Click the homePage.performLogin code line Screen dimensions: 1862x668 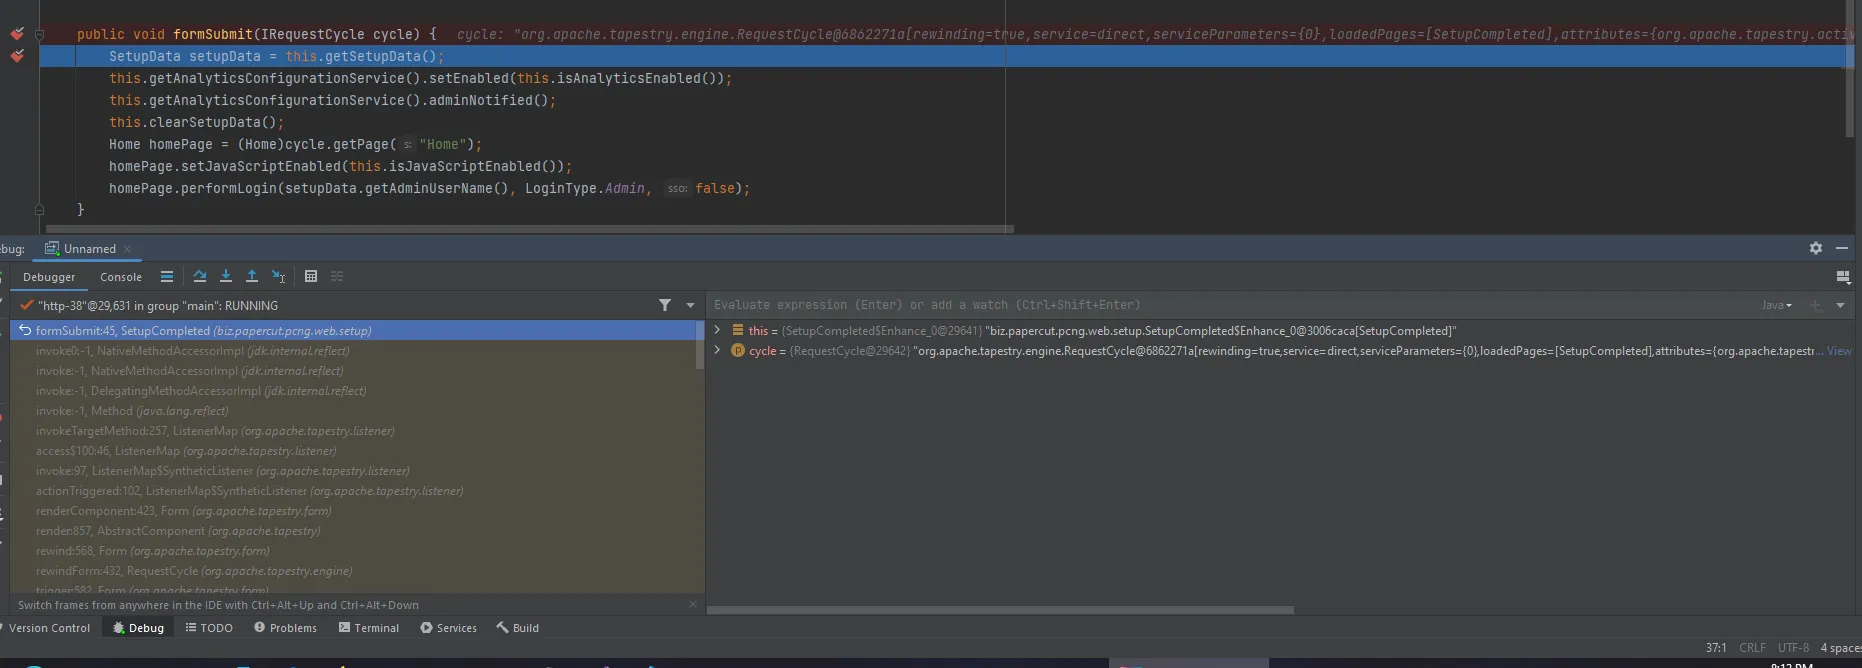pyautogui.click(x=430, y=188)
